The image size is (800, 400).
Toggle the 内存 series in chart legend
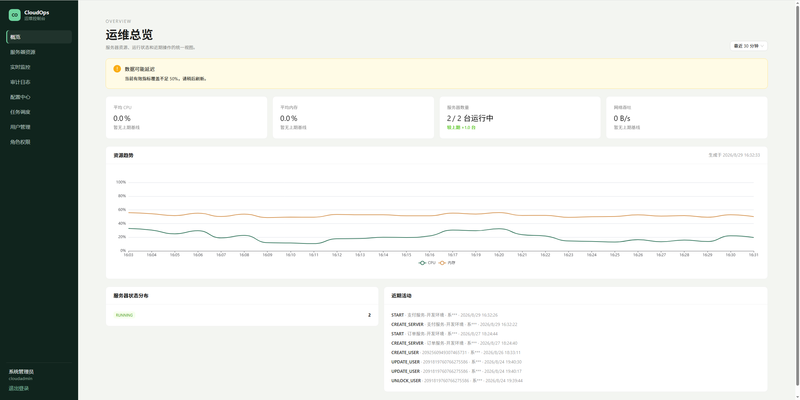tap(446, 263)
